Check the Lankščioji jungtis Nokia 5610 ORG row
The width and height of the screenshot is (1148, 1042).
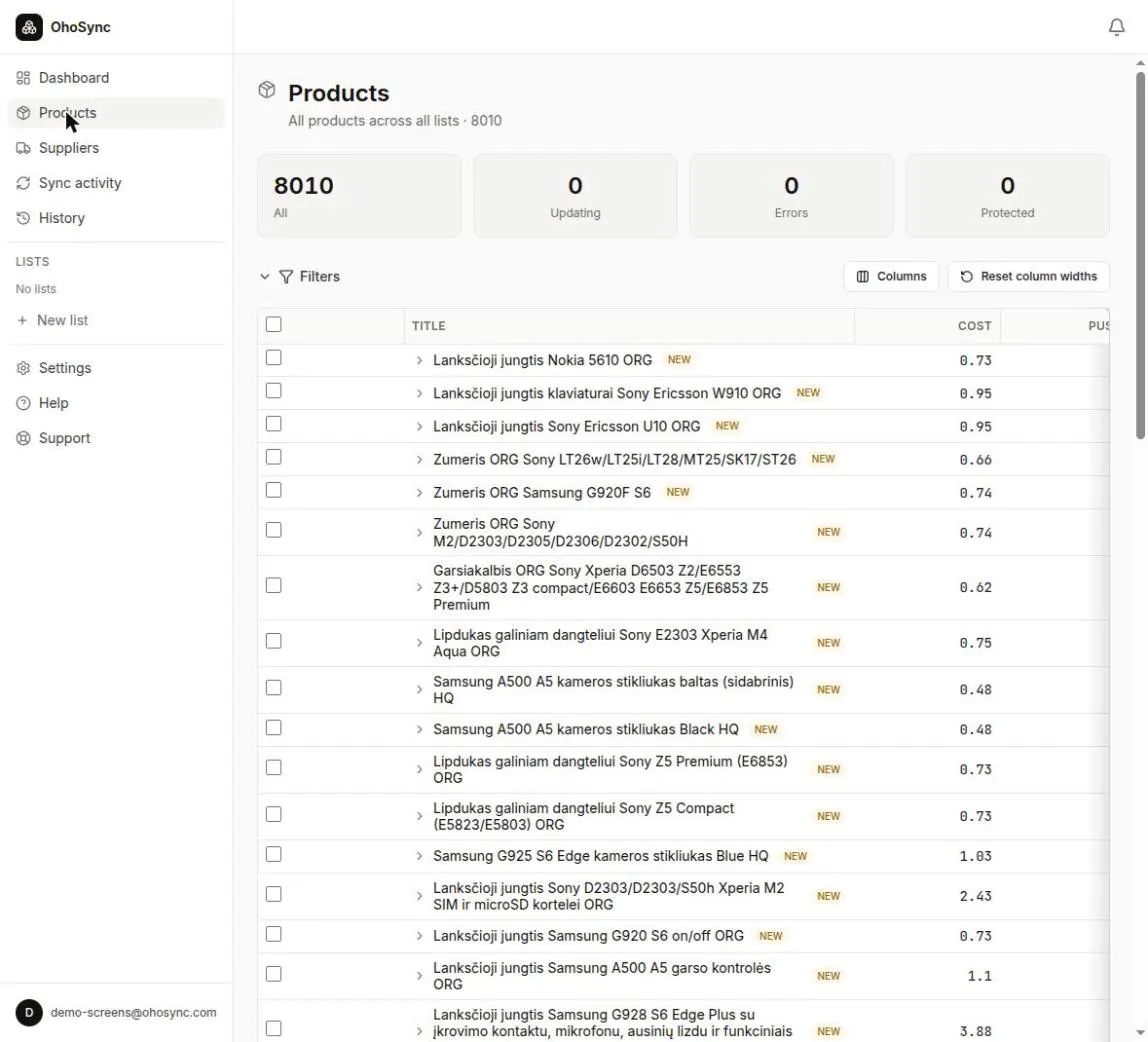coord(274,357)
